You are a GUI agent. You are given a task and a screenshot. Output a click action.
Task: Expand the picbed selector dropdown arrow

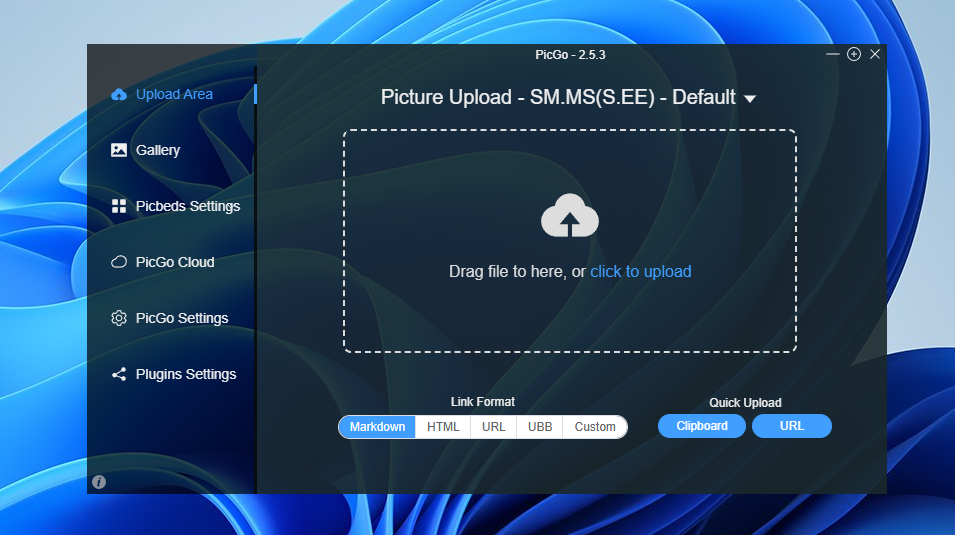coord(750,99)
